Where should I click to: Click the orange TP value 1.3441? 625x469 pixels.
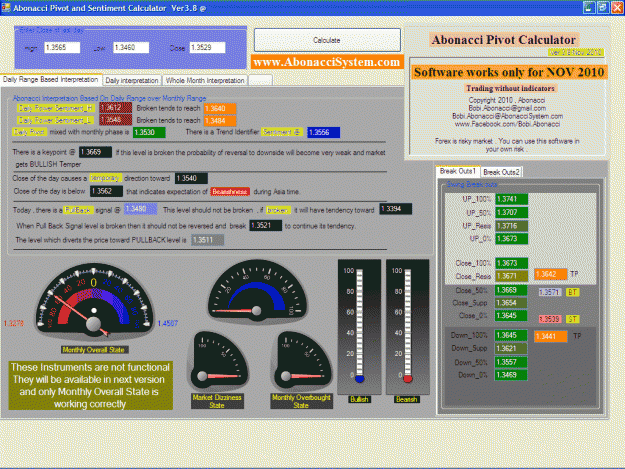pyautogui.click(x=550, y=336)
